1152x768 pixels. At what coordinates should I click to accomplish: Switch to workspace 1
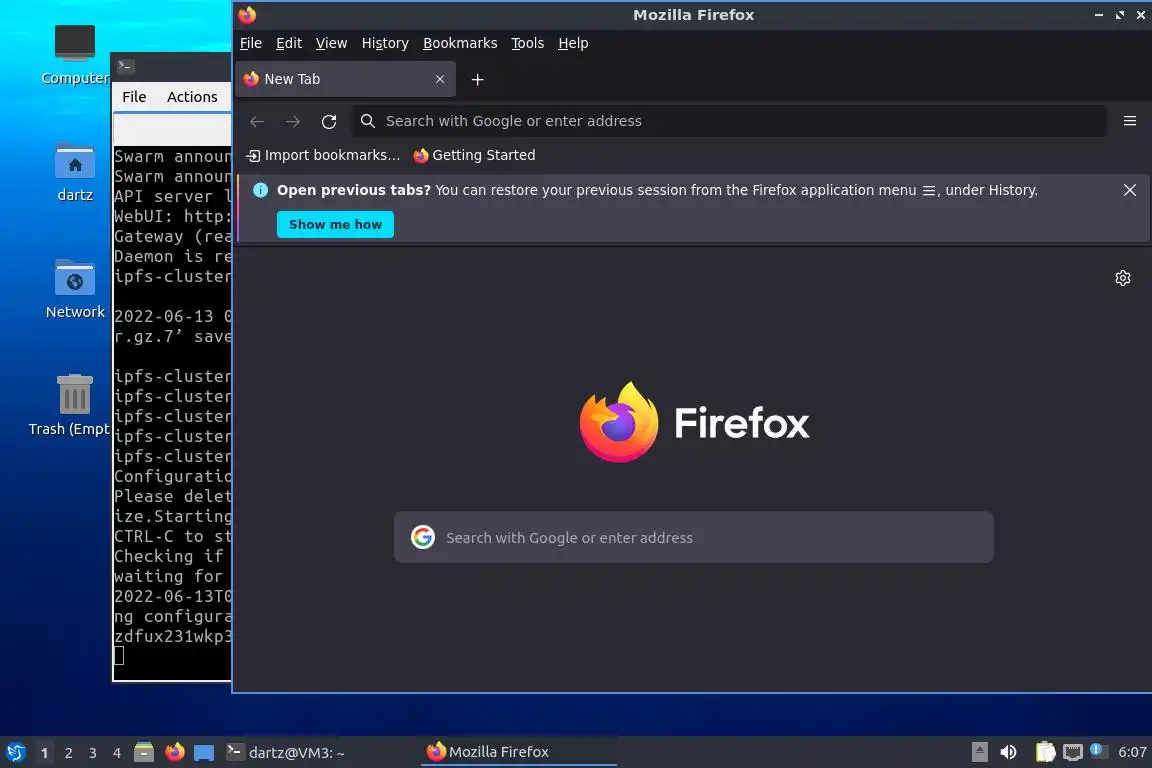tap(44, 753)
